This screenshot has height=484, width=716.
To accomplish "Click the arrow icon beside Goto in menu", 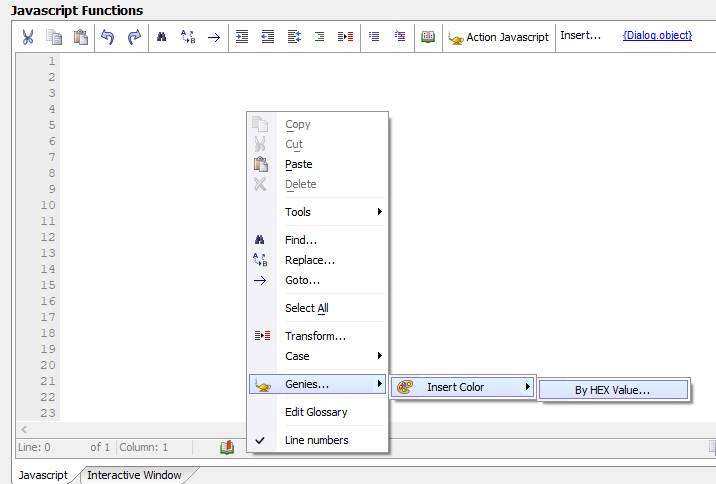I will [x=260, y=280].
